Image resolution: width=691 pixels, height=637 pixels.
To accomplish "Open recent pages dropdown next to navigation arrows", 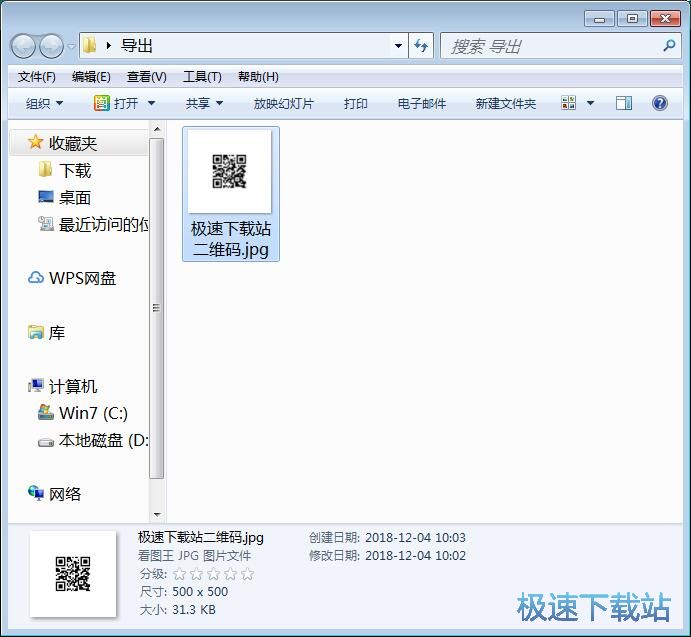I will (71, 46).
